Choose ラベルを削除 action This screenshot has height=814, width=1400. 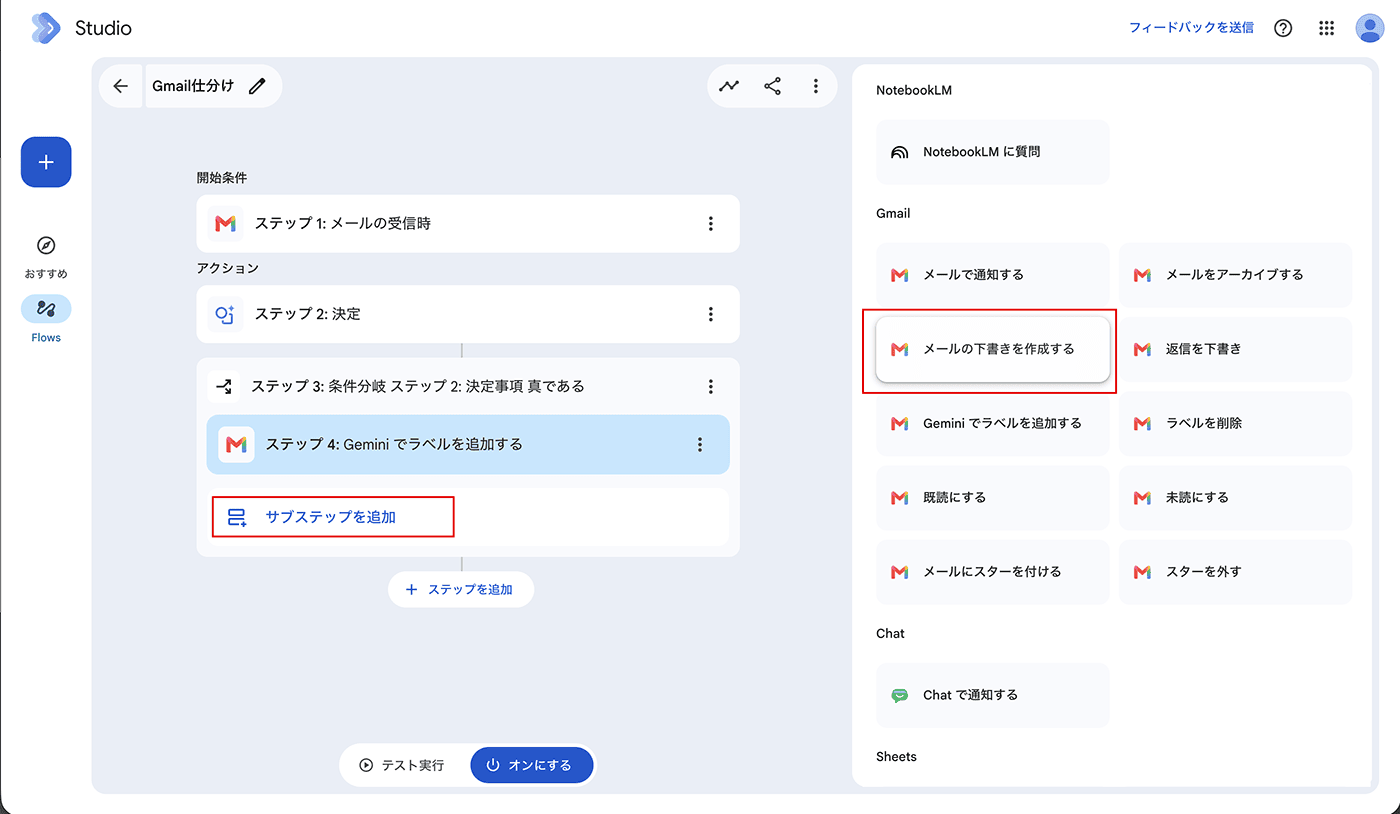tap(1235, 423)
